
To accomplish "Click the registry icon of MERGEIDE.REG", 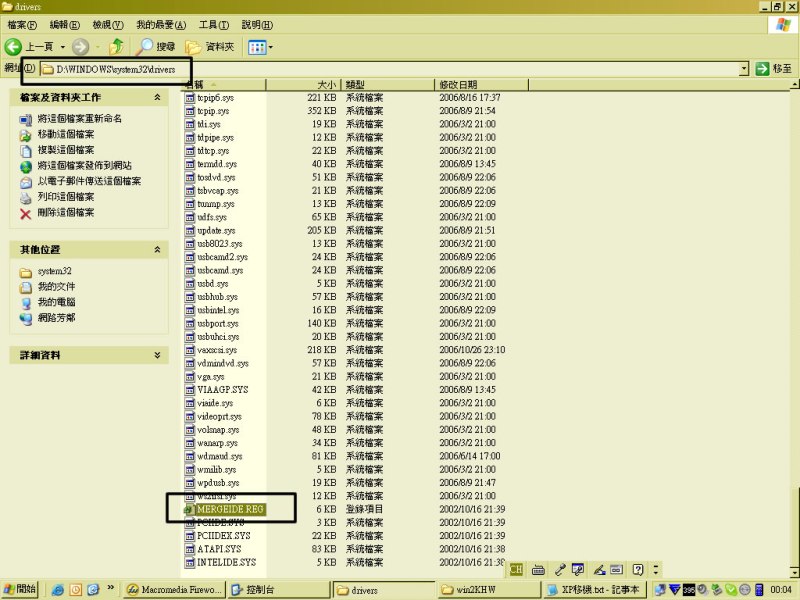I will click(189, 509).
